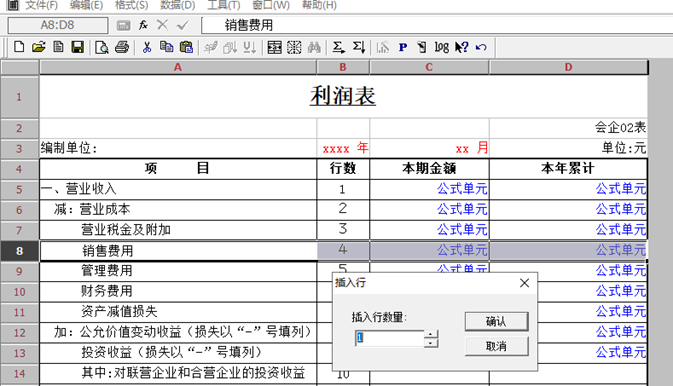The image size is (673, 386).
Task: Click the cell reference box showing A8:D8
Action: coord(58,25)
